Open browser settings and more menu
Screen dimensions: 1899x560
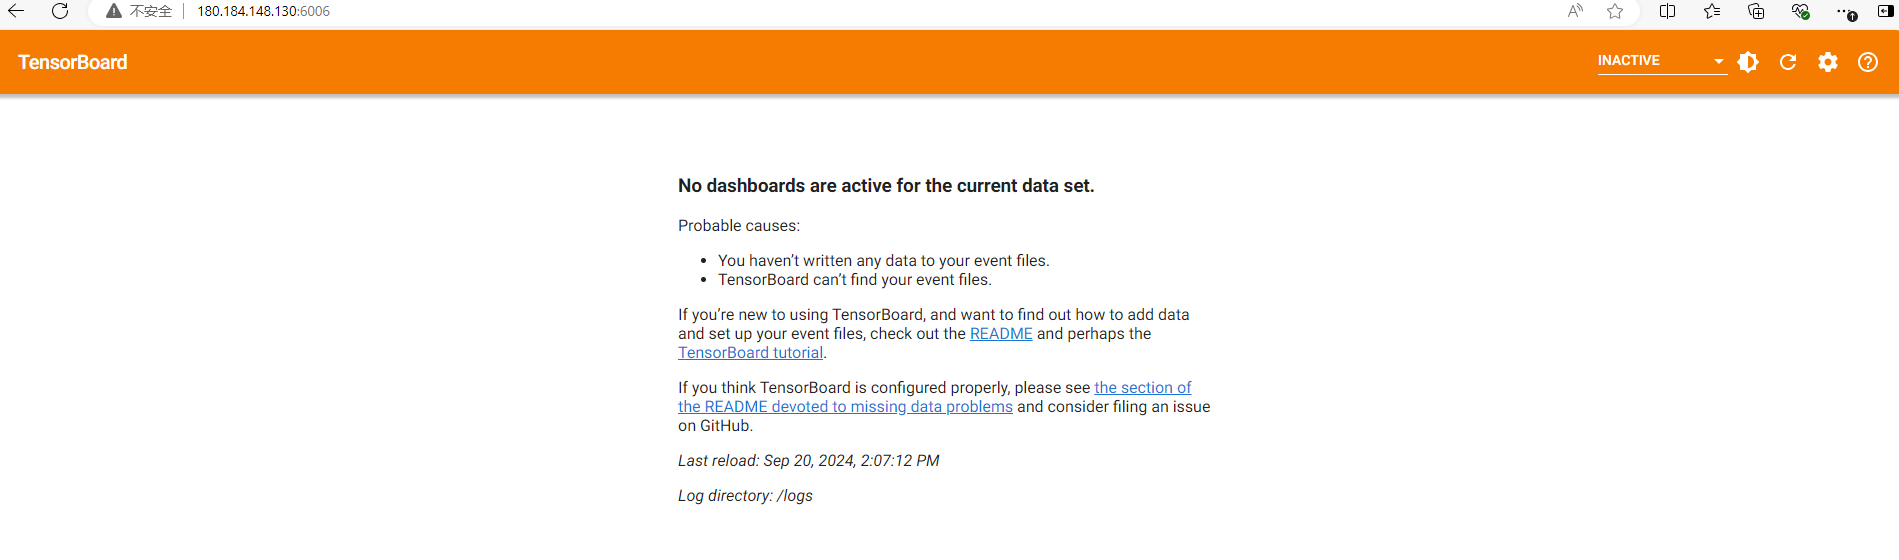[1844, 11]
